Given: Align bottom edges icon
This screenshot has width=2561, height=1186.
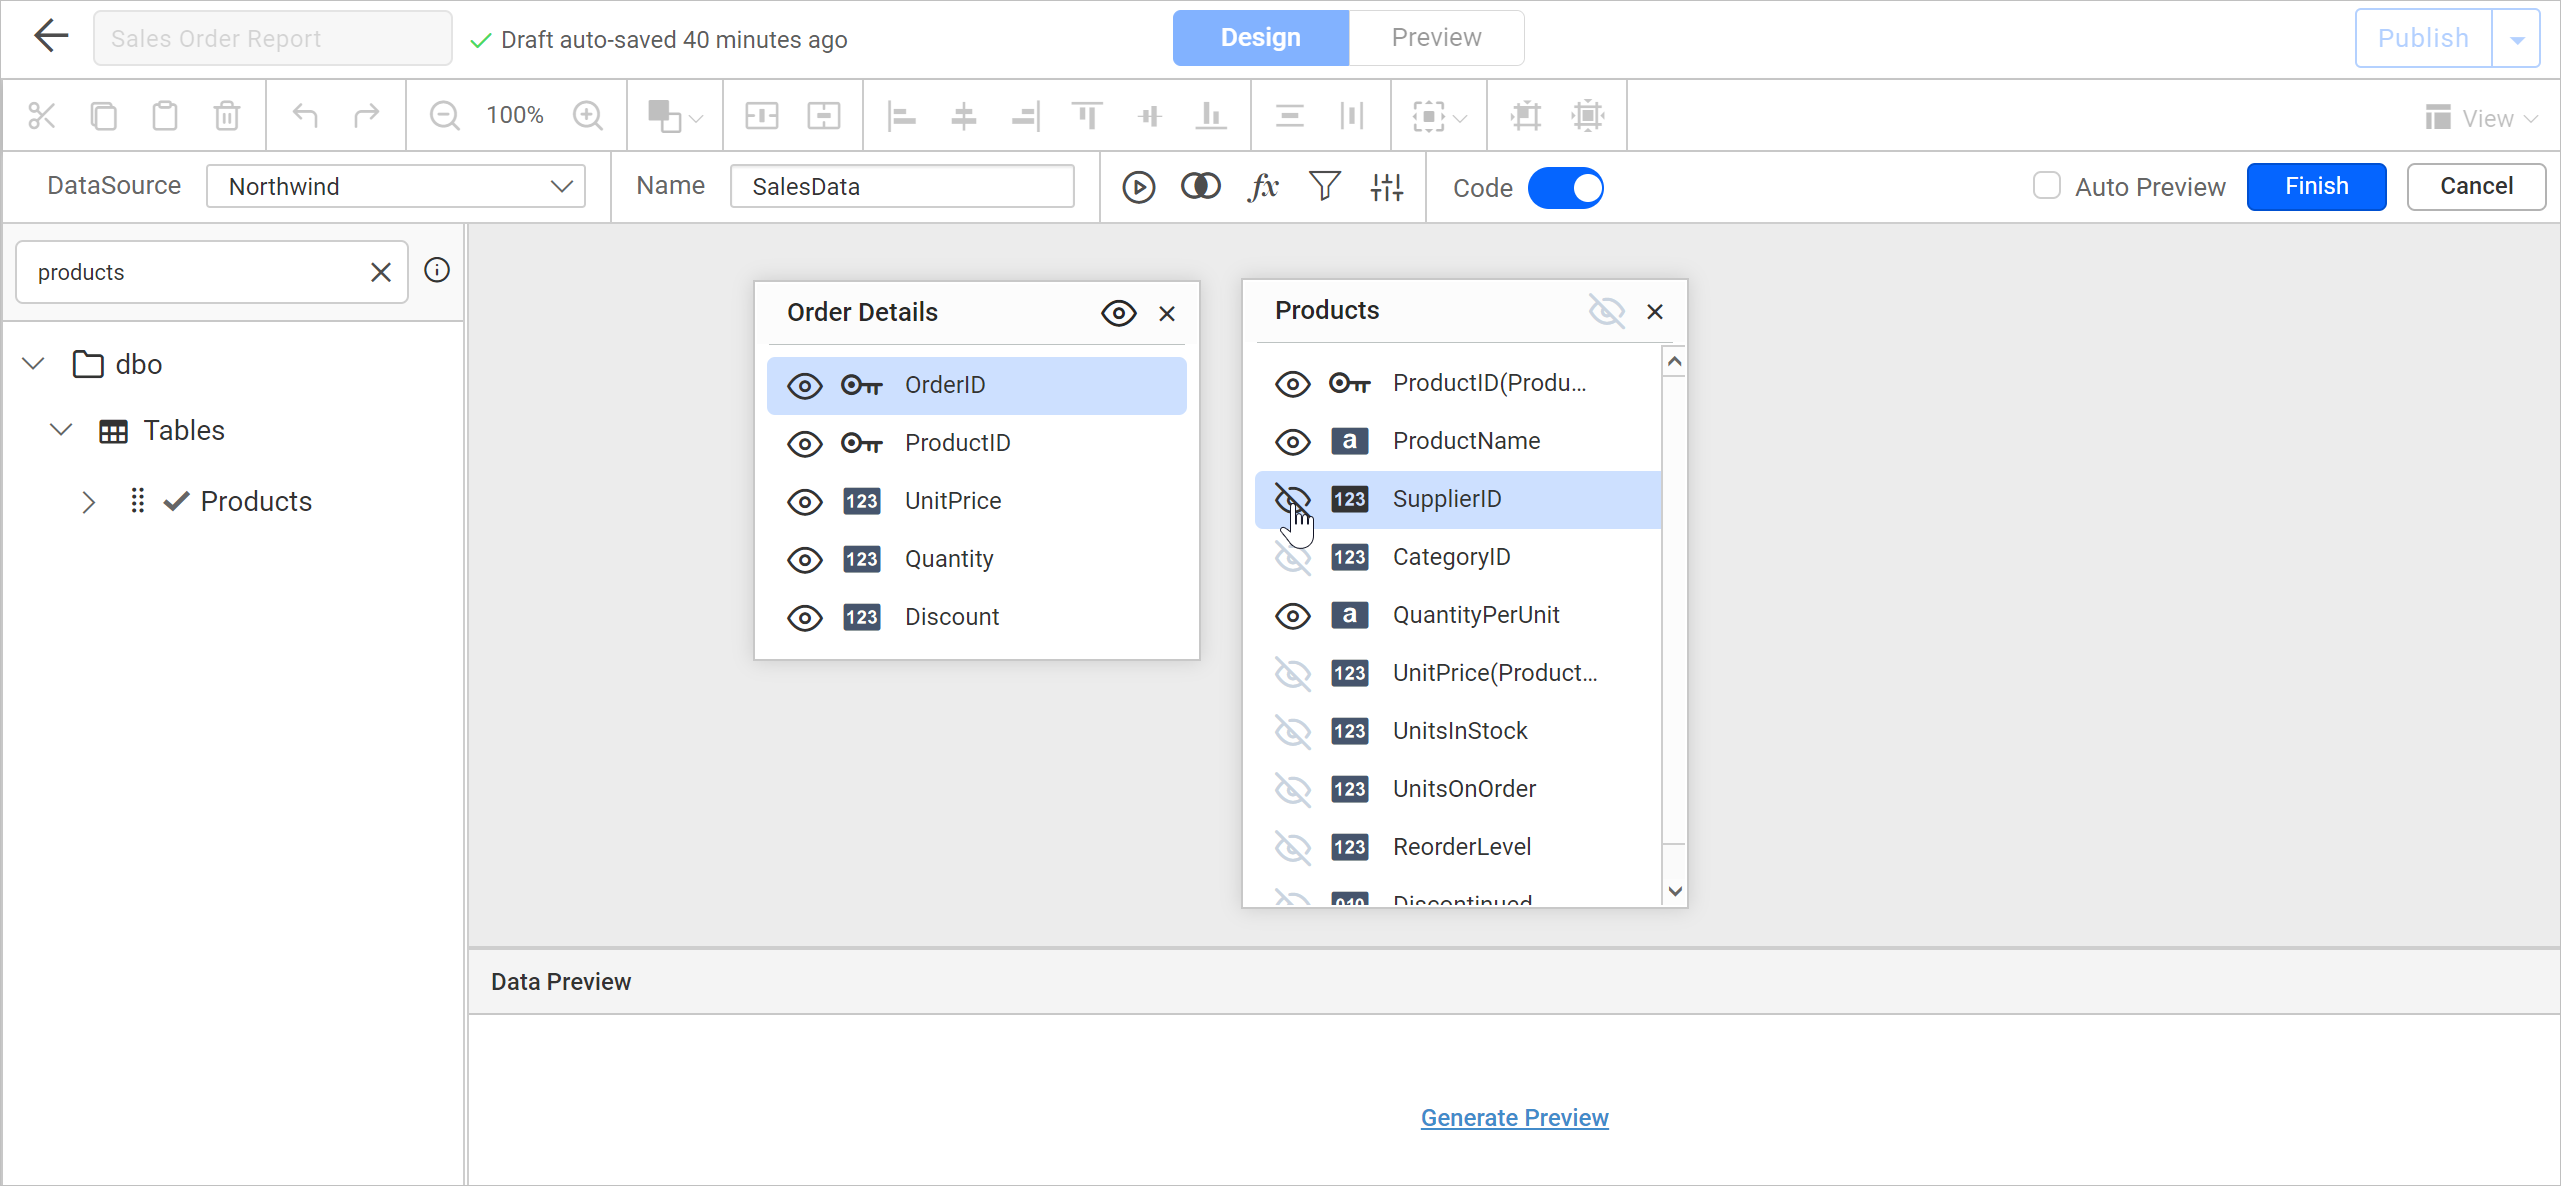Looking at the screenshot, I should (1211, 116).
